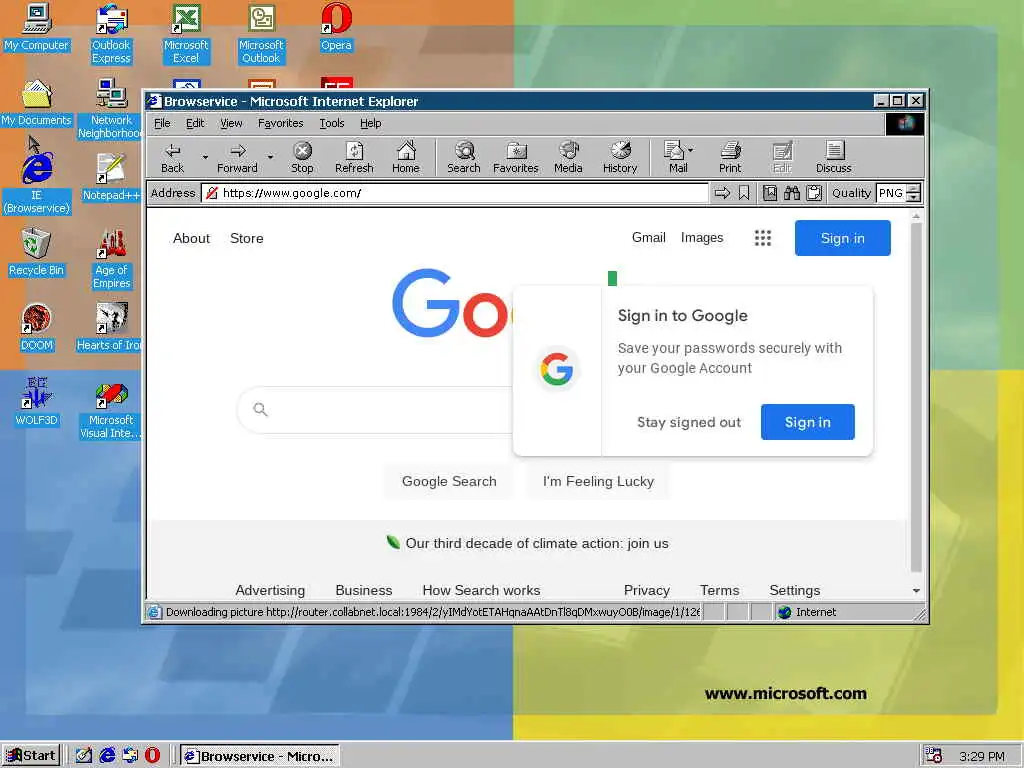Reload page using Refresh button
1024x768 pixels.
[x=354, y=157]
